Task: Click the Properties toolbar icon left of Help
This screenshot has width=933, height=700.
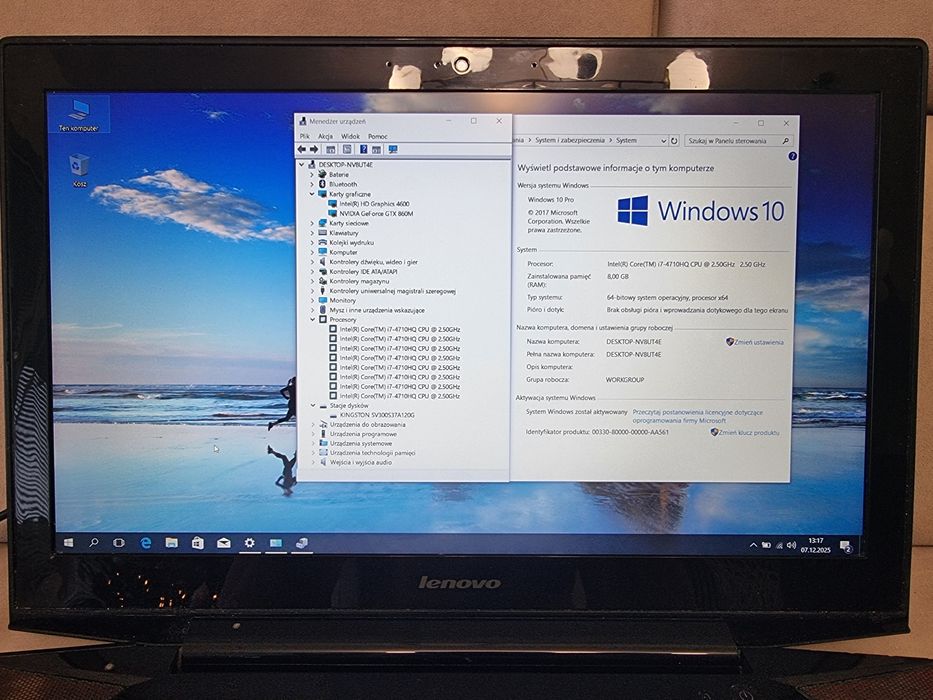Action: pos(347,149)
